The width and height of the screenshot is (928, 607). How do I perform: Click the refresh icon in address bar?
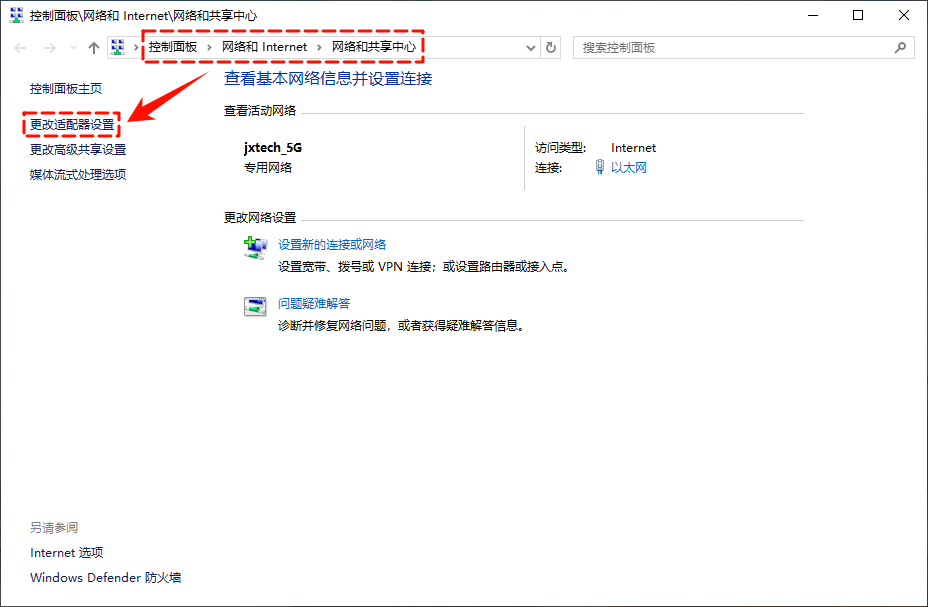554,47
